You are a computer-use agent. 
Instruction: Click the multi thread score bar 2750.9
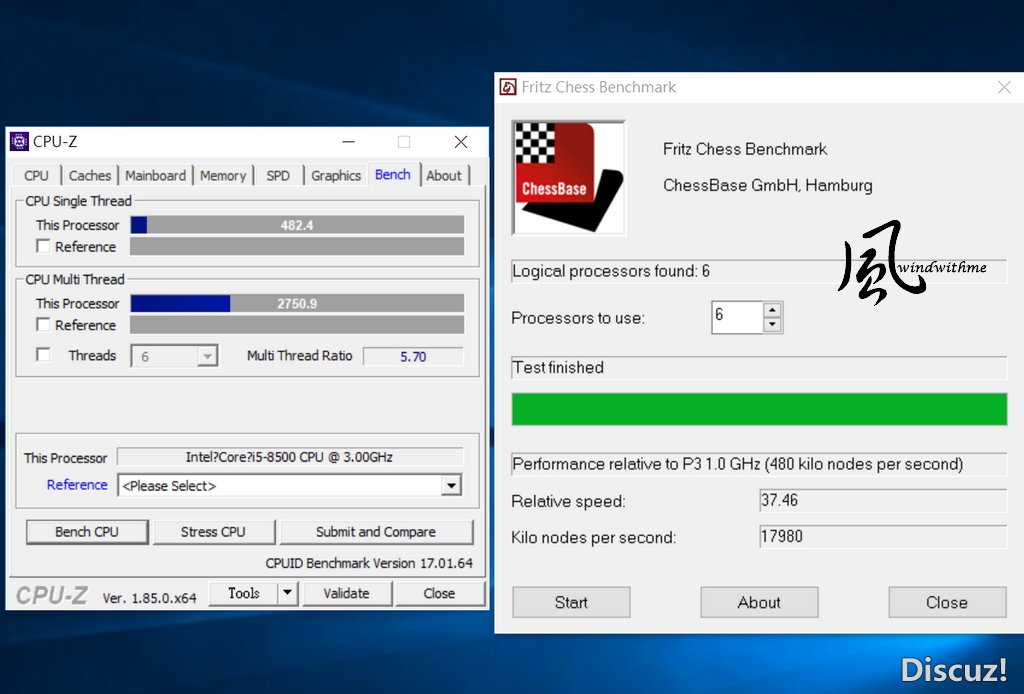pyautogui.click(x=297, y=304)
